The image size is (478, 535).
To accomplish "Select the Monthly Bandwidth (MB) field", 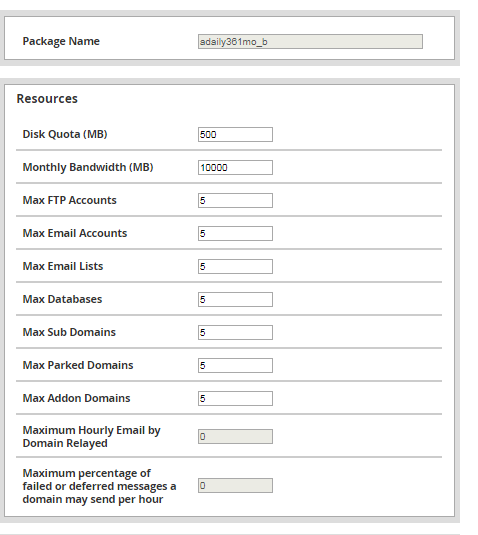I will [x=235, y=168].
